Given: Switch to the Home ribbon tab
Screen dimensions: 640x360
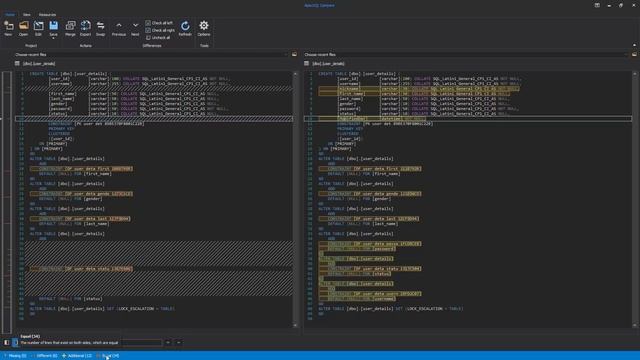Looking at the screenshot, I should pos(10,15).
